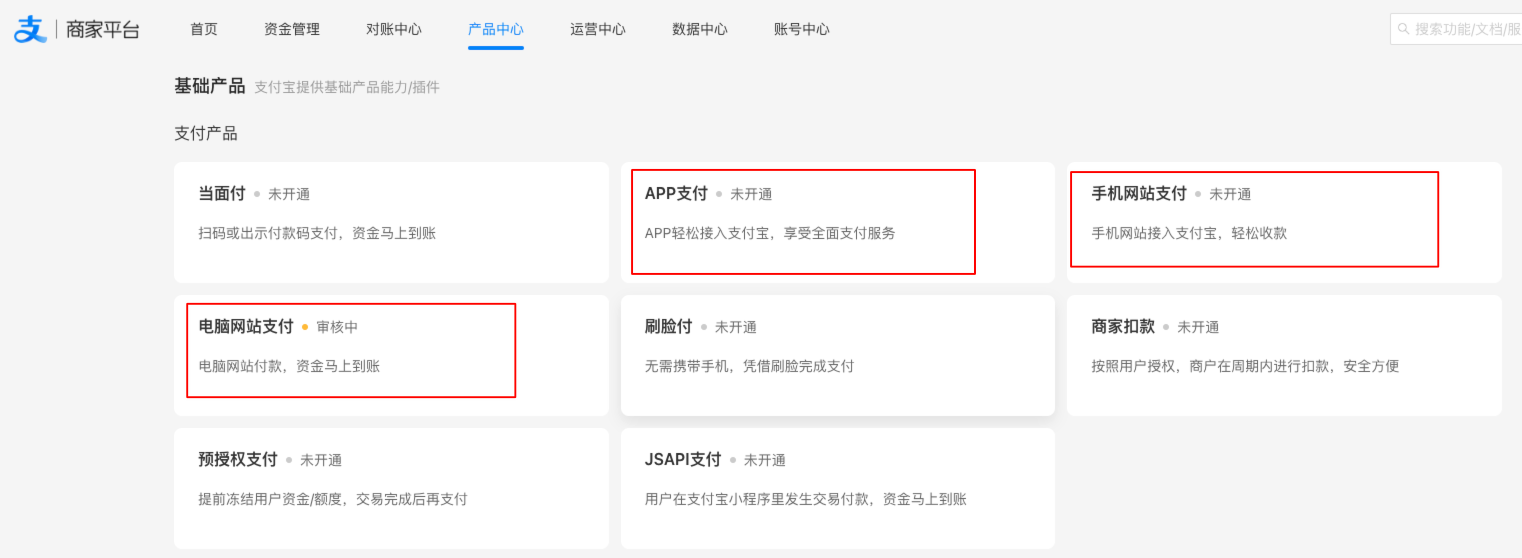Click 未开通 status on JSAPI支付 card
Viewport: 1522px width, 558px height.
765,460
